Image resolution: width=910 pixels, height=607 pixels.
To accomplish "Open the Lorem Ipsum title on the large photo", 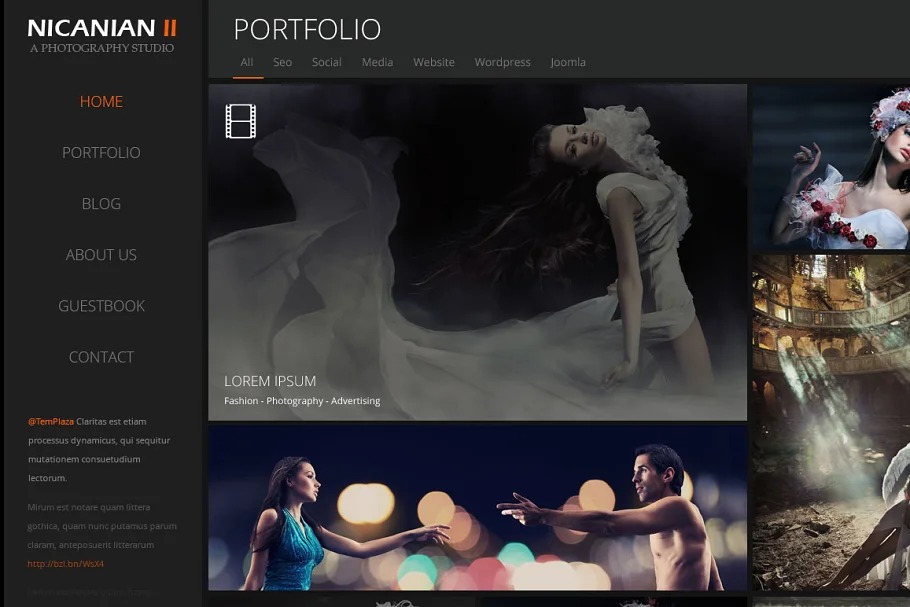I will 270,381.
